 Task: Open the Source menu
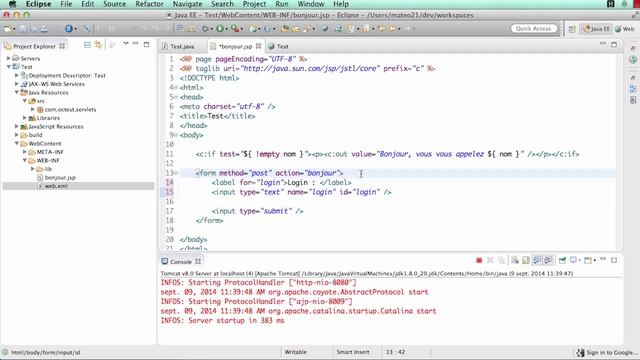coord(115,4)
